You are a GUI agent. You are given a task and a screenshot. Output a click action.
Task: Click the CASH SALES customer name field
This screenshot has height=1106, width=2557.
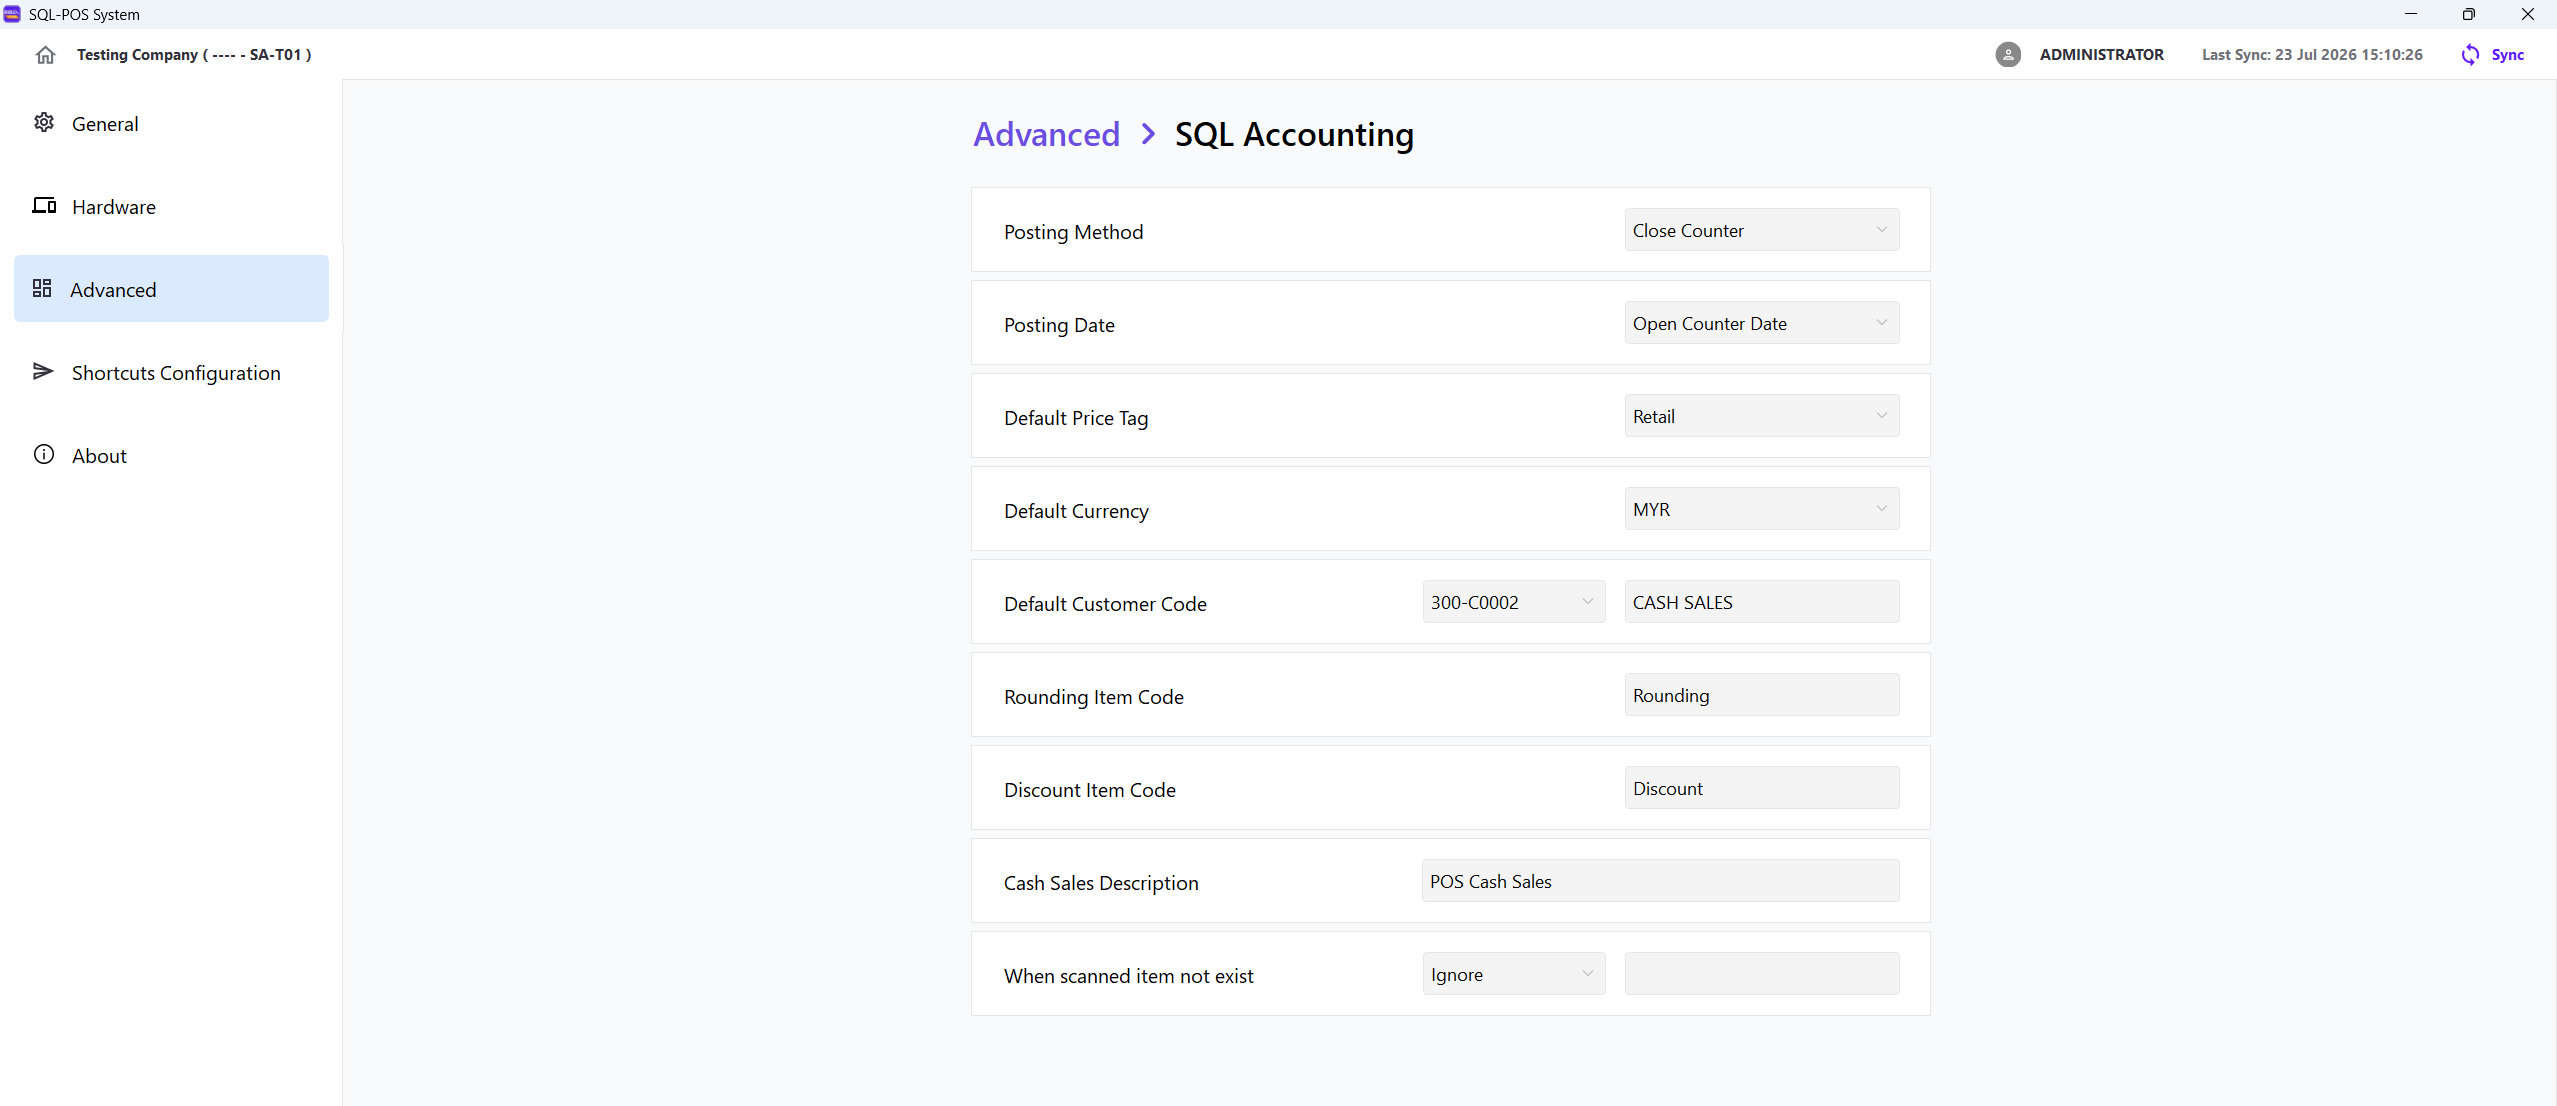pyautogui.click(x=1762, y=602)
